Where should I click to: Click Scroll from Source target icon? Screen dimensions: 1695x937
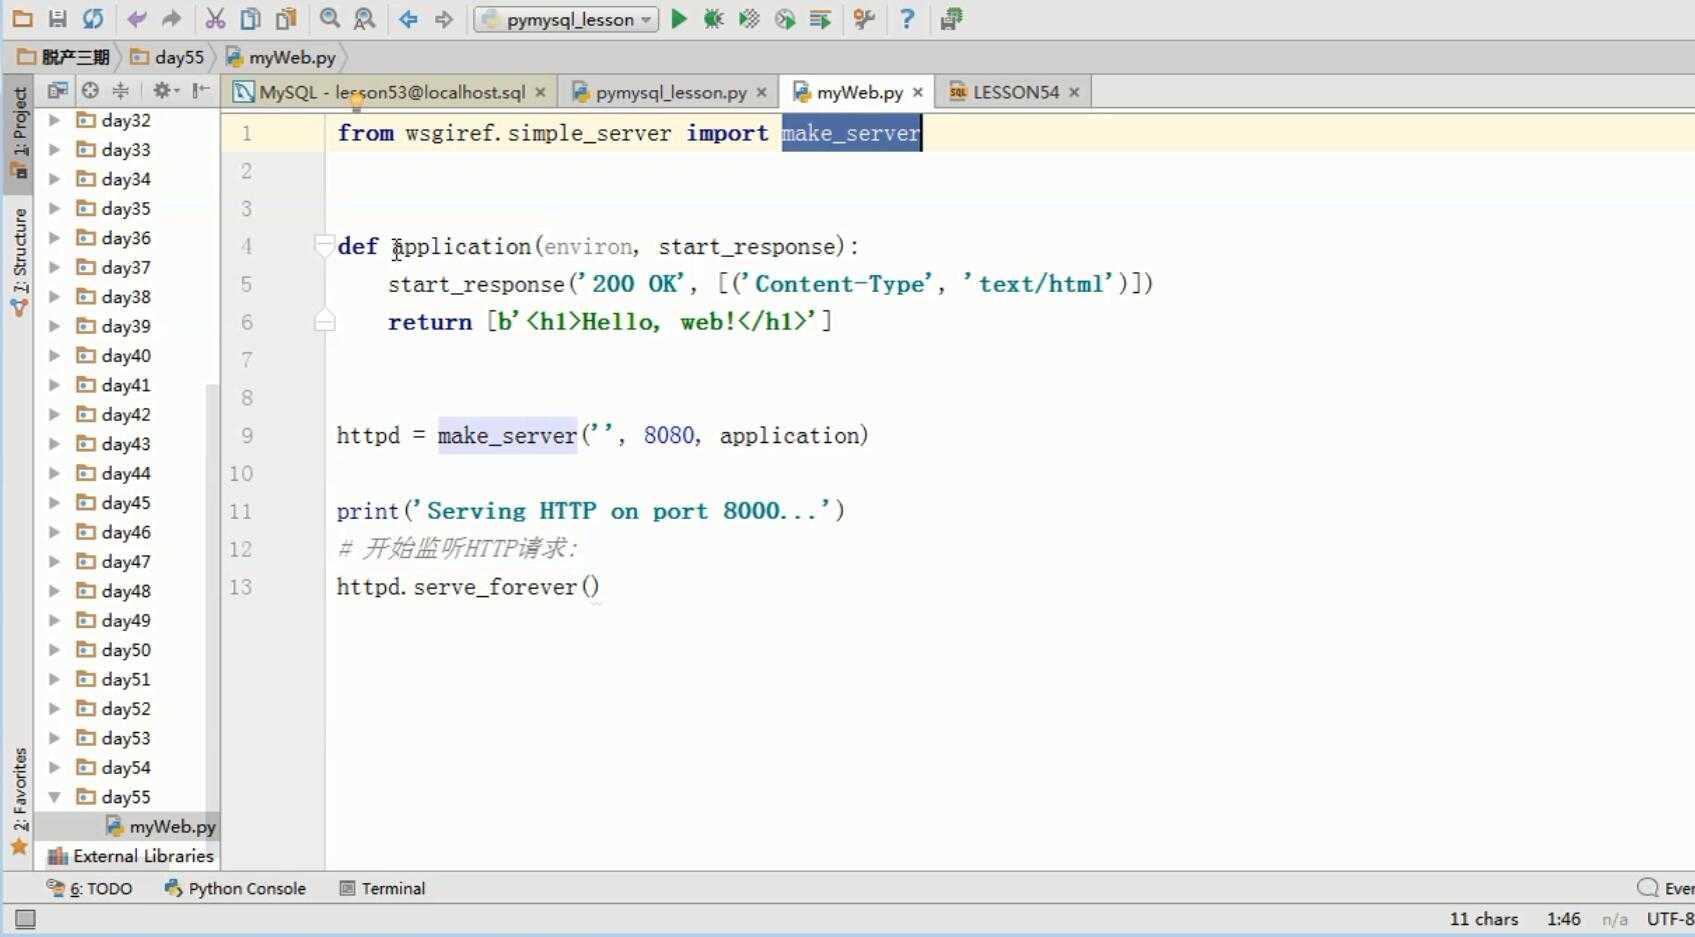(x=90, y=91)
